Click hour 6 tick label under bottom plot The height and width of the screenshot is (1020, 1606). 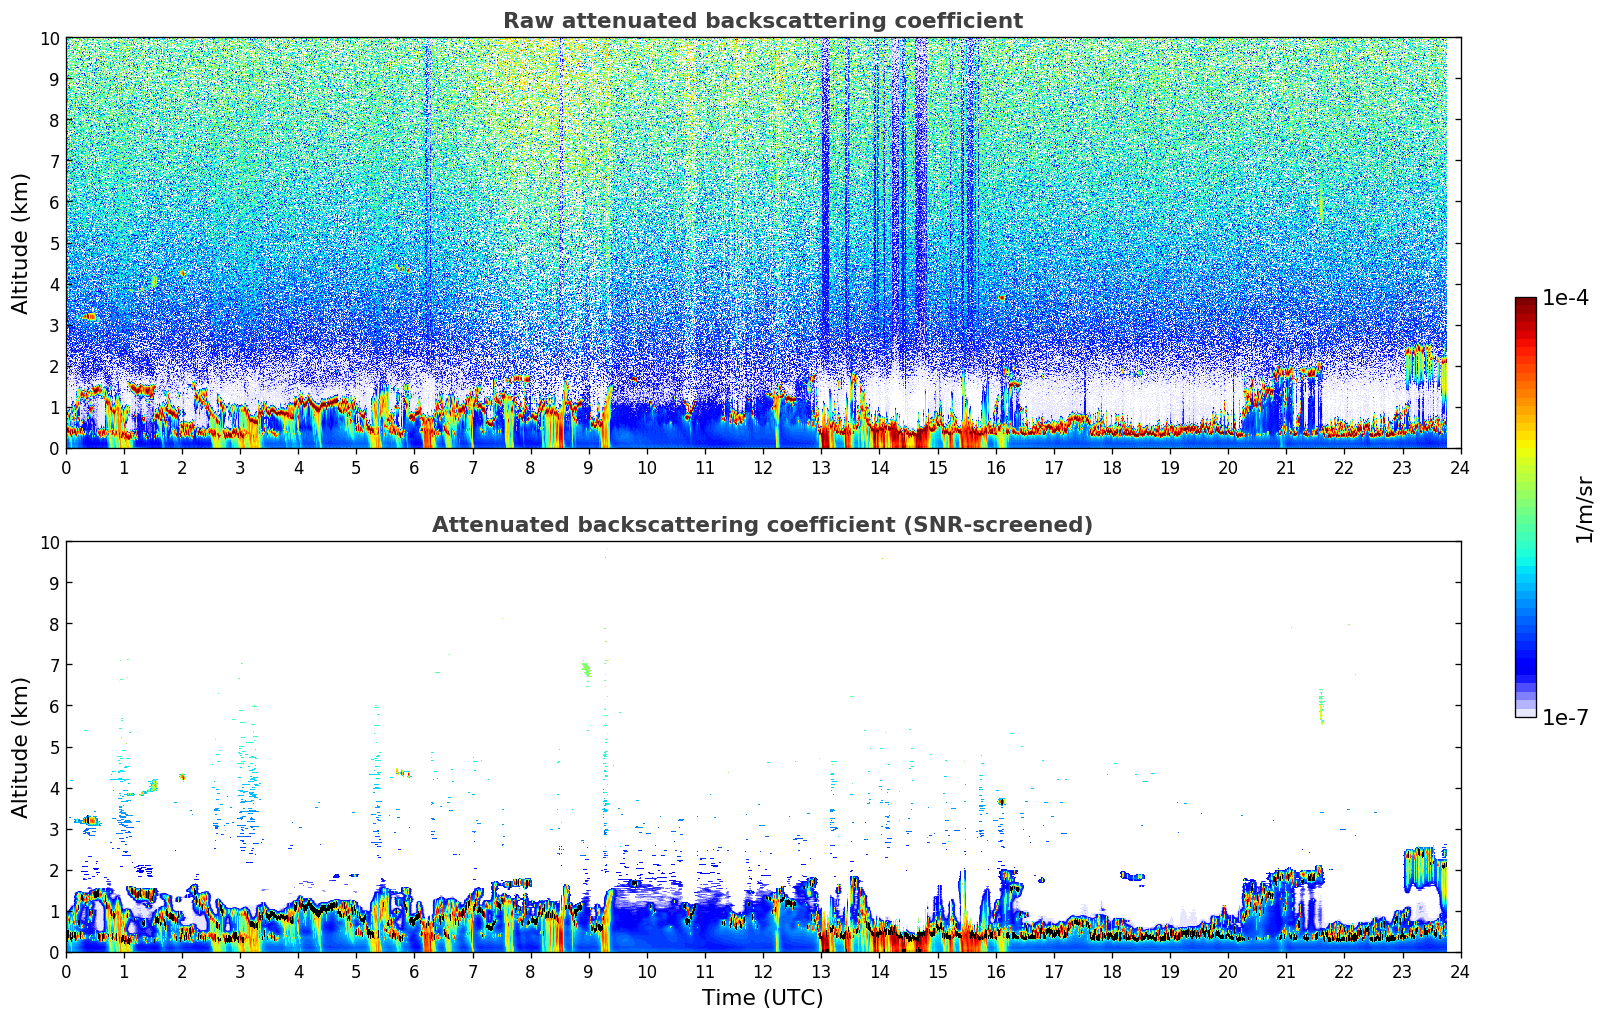point(415,972)
